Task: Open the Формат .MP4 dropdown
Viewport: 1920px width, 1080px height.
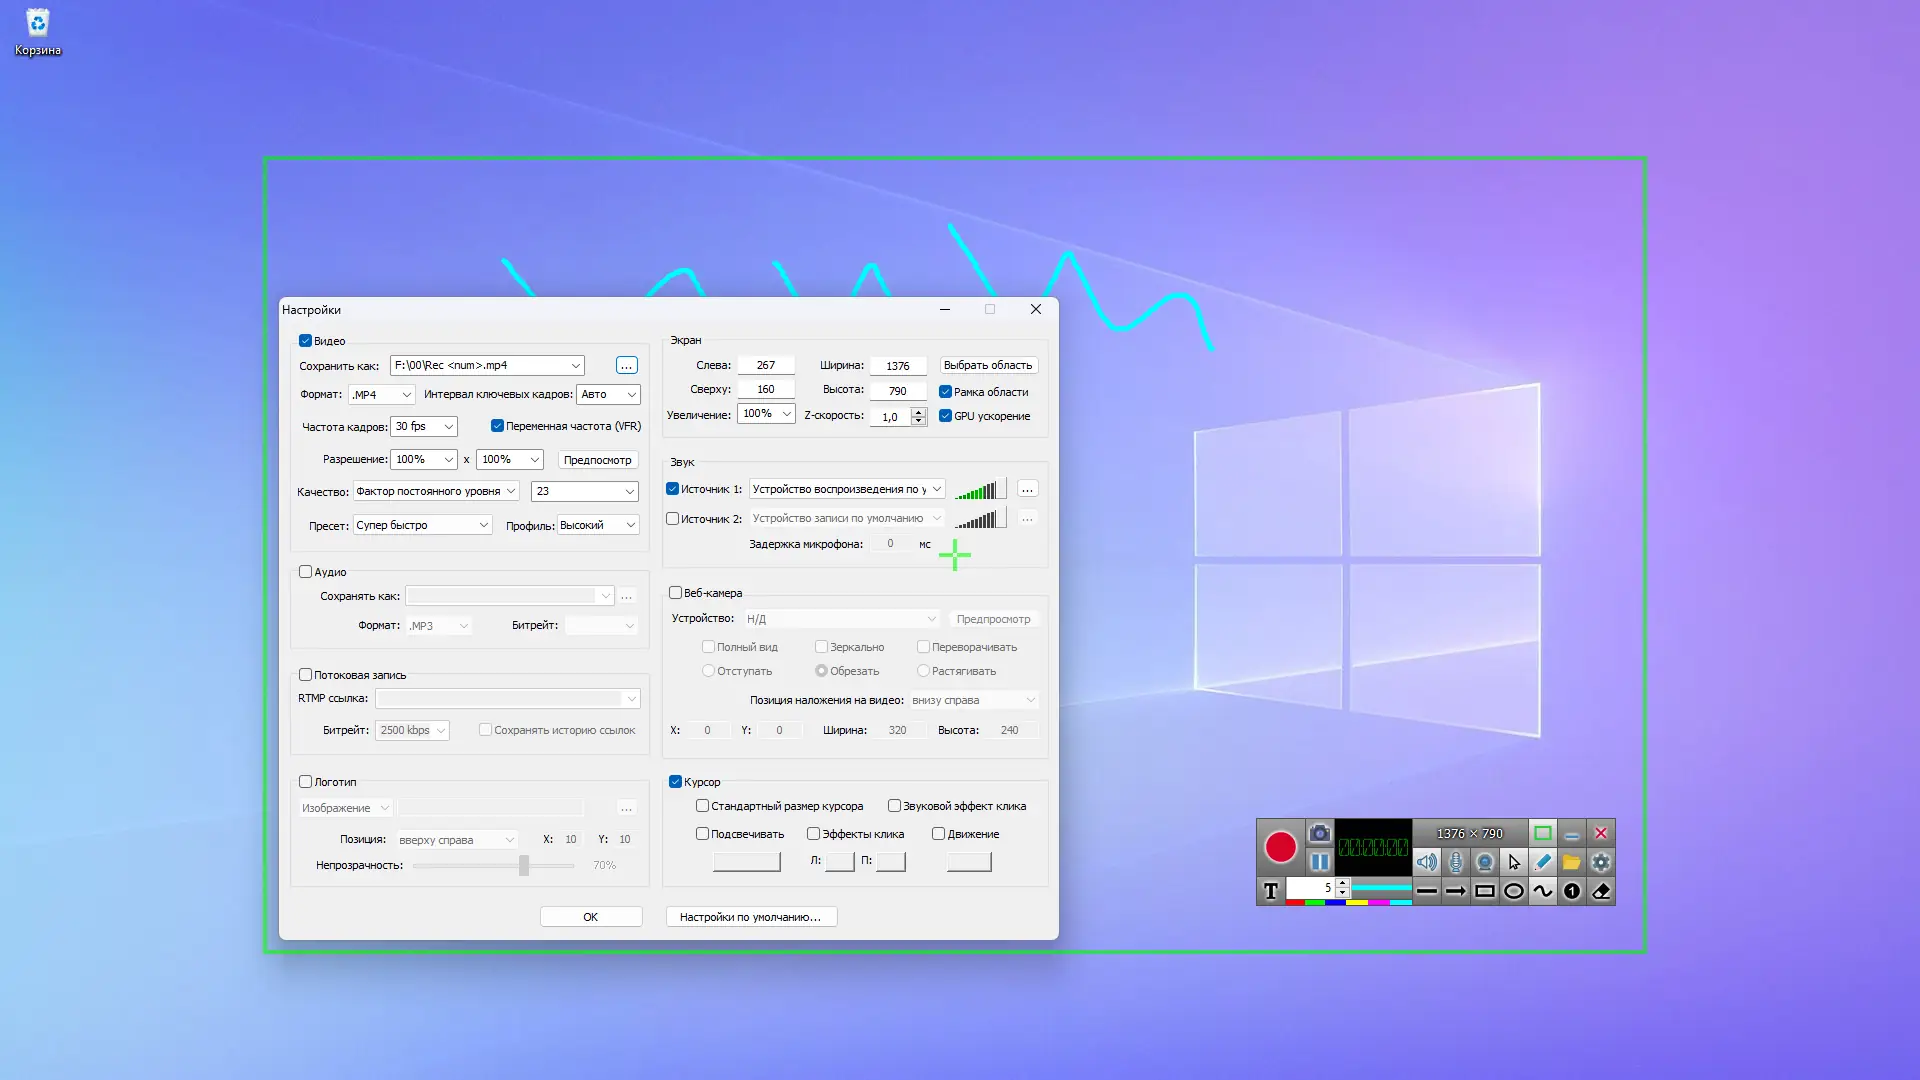Action: pos(381,395)
